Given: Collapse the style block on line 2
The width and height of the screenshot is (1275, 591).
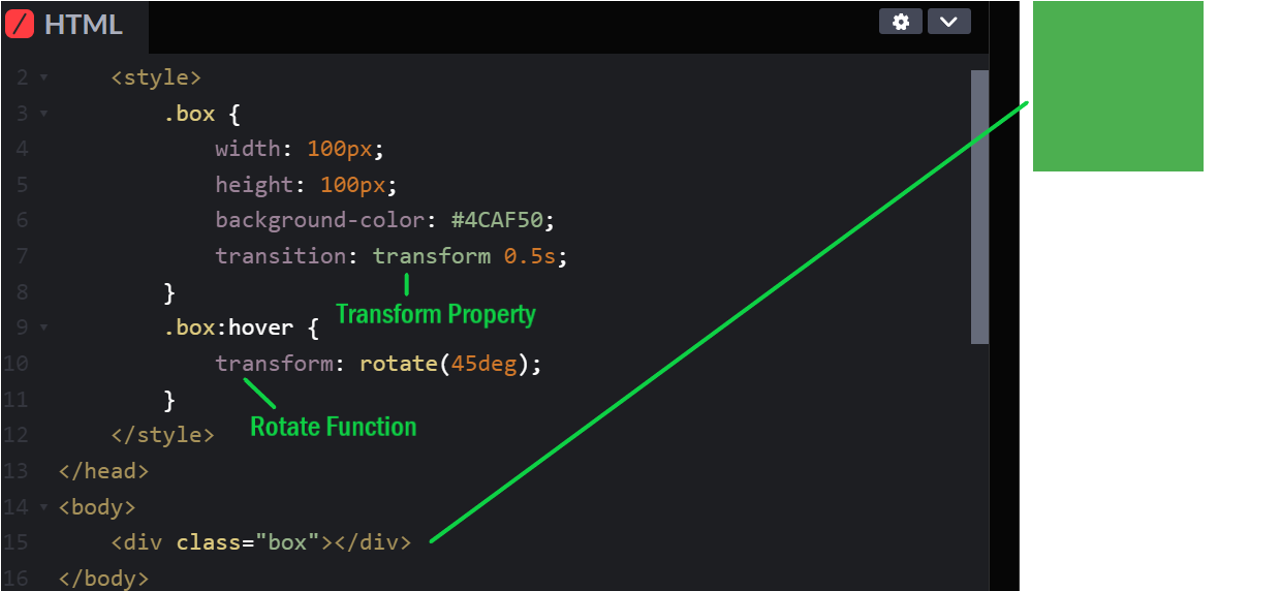Looking at the screenshot, I should point(43,78).
